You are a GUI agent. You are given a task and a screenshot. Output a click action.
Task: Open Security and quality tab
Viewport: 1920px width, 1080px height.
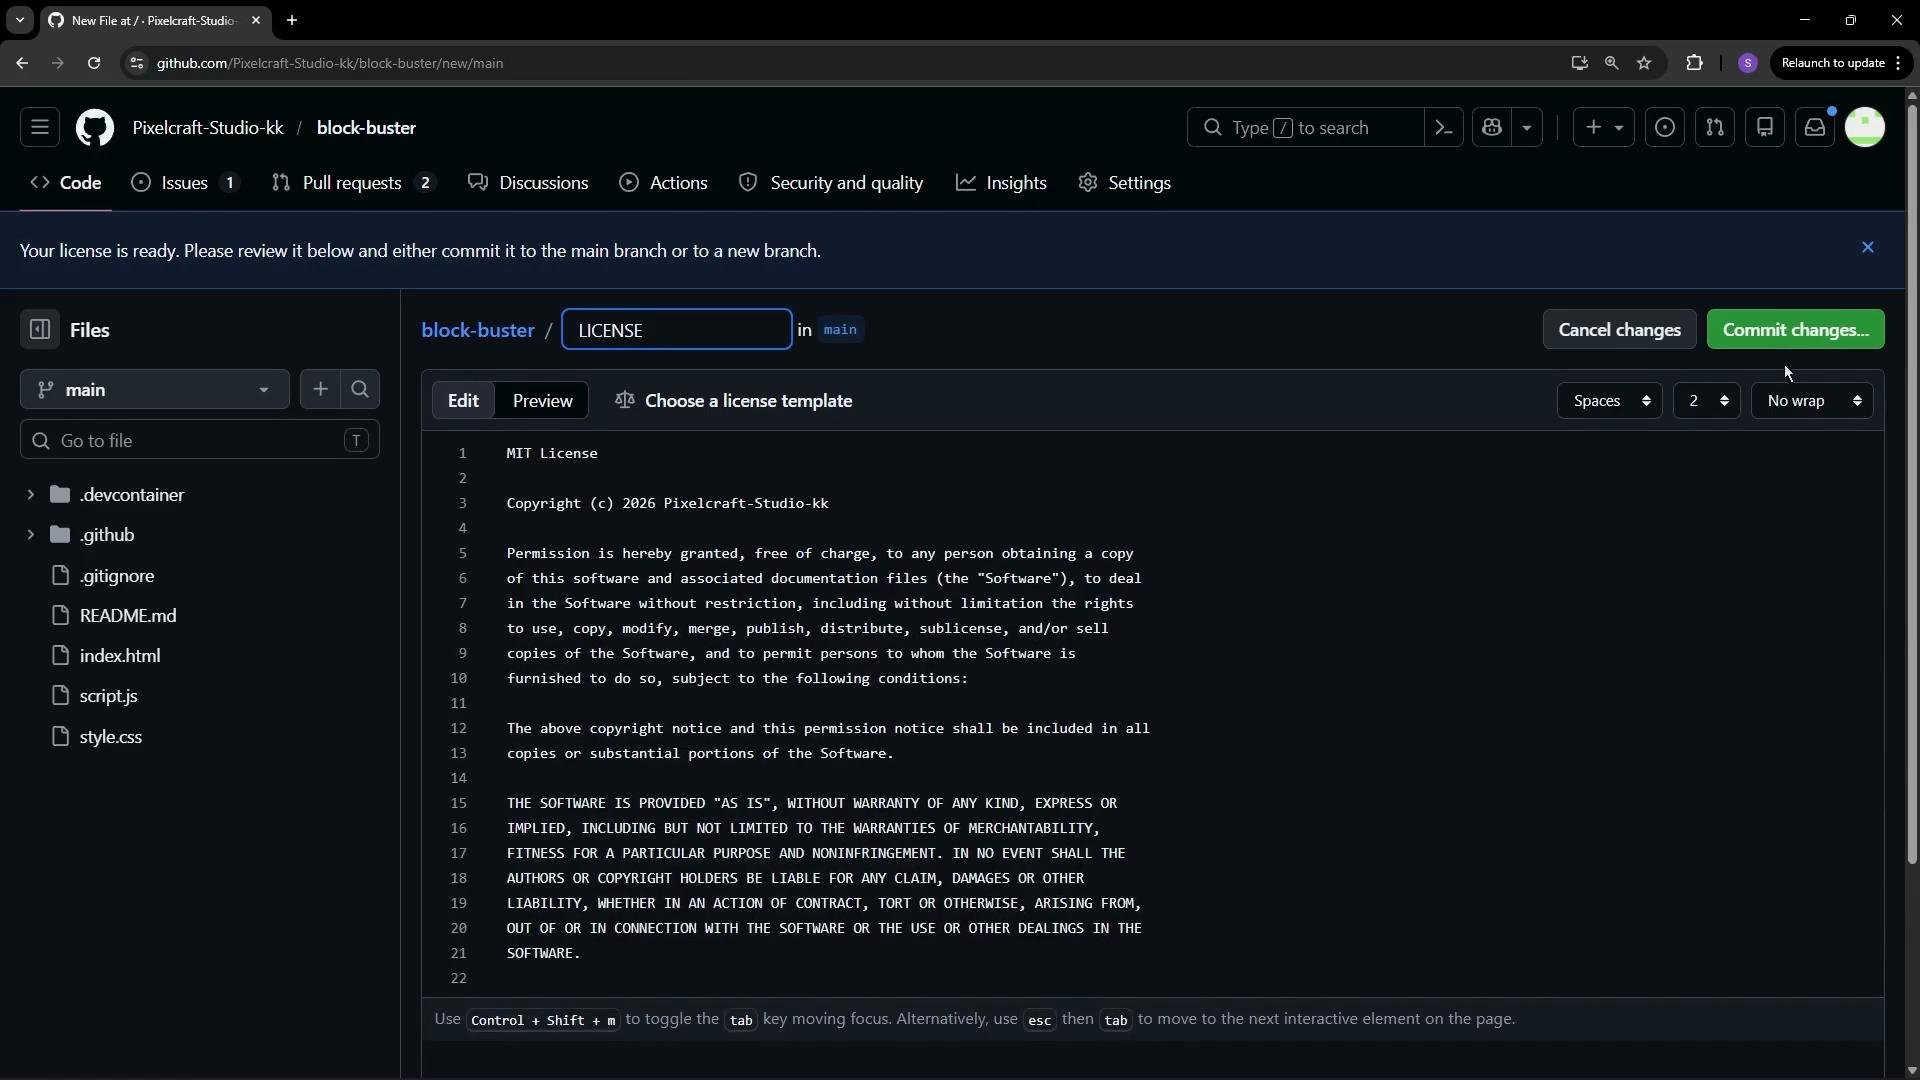pos(831,183)
